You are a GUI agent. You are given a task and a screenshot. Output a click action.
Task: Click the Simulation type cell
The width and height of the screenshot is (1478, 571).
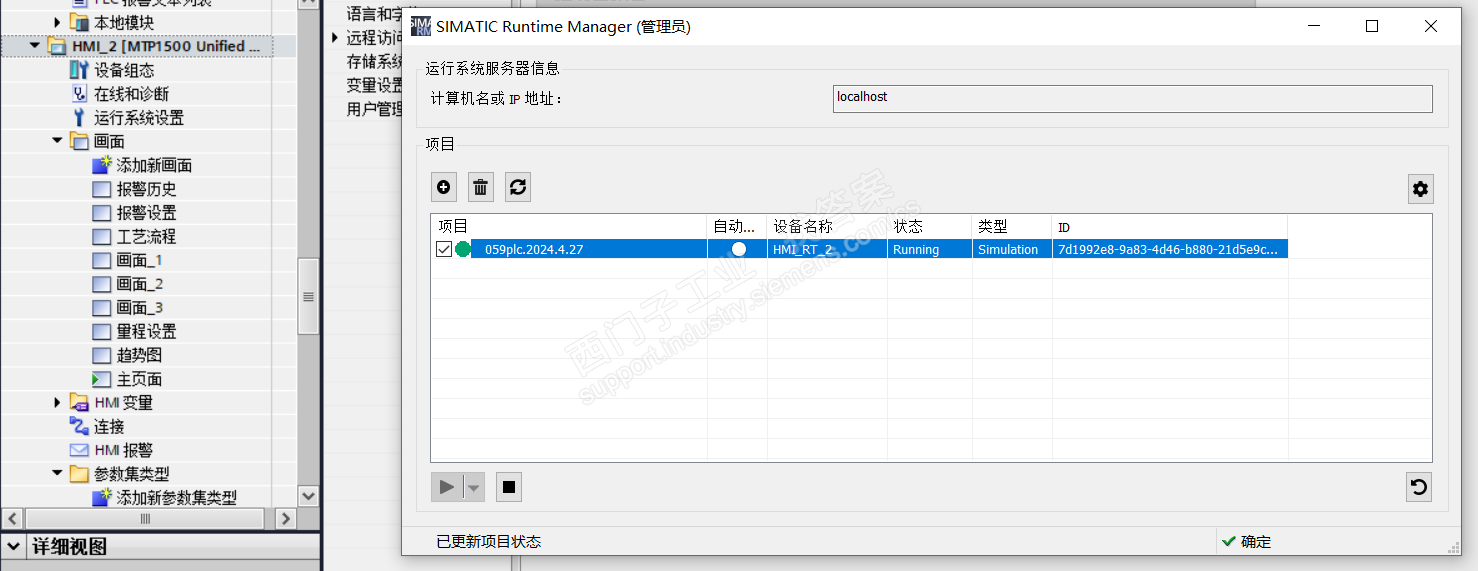[x=1011, y=249]
